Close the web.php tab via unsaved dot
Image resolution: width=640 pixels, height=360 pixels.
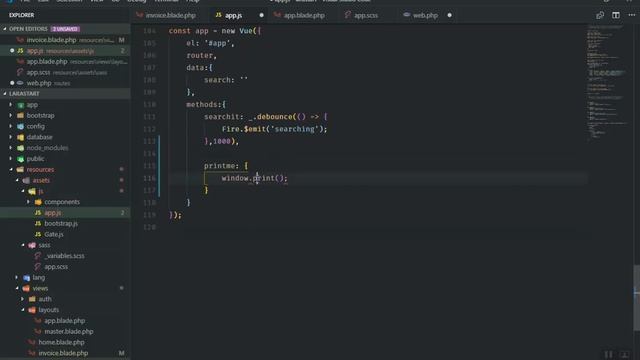pyautogui.click(x=449, y=16)
